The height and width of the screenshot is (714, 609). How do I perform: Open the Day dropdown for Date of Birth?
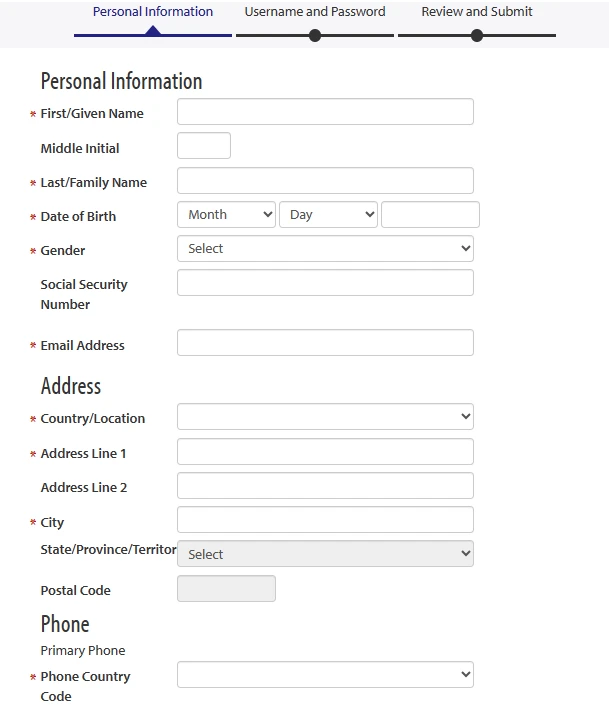coord(328,214)
